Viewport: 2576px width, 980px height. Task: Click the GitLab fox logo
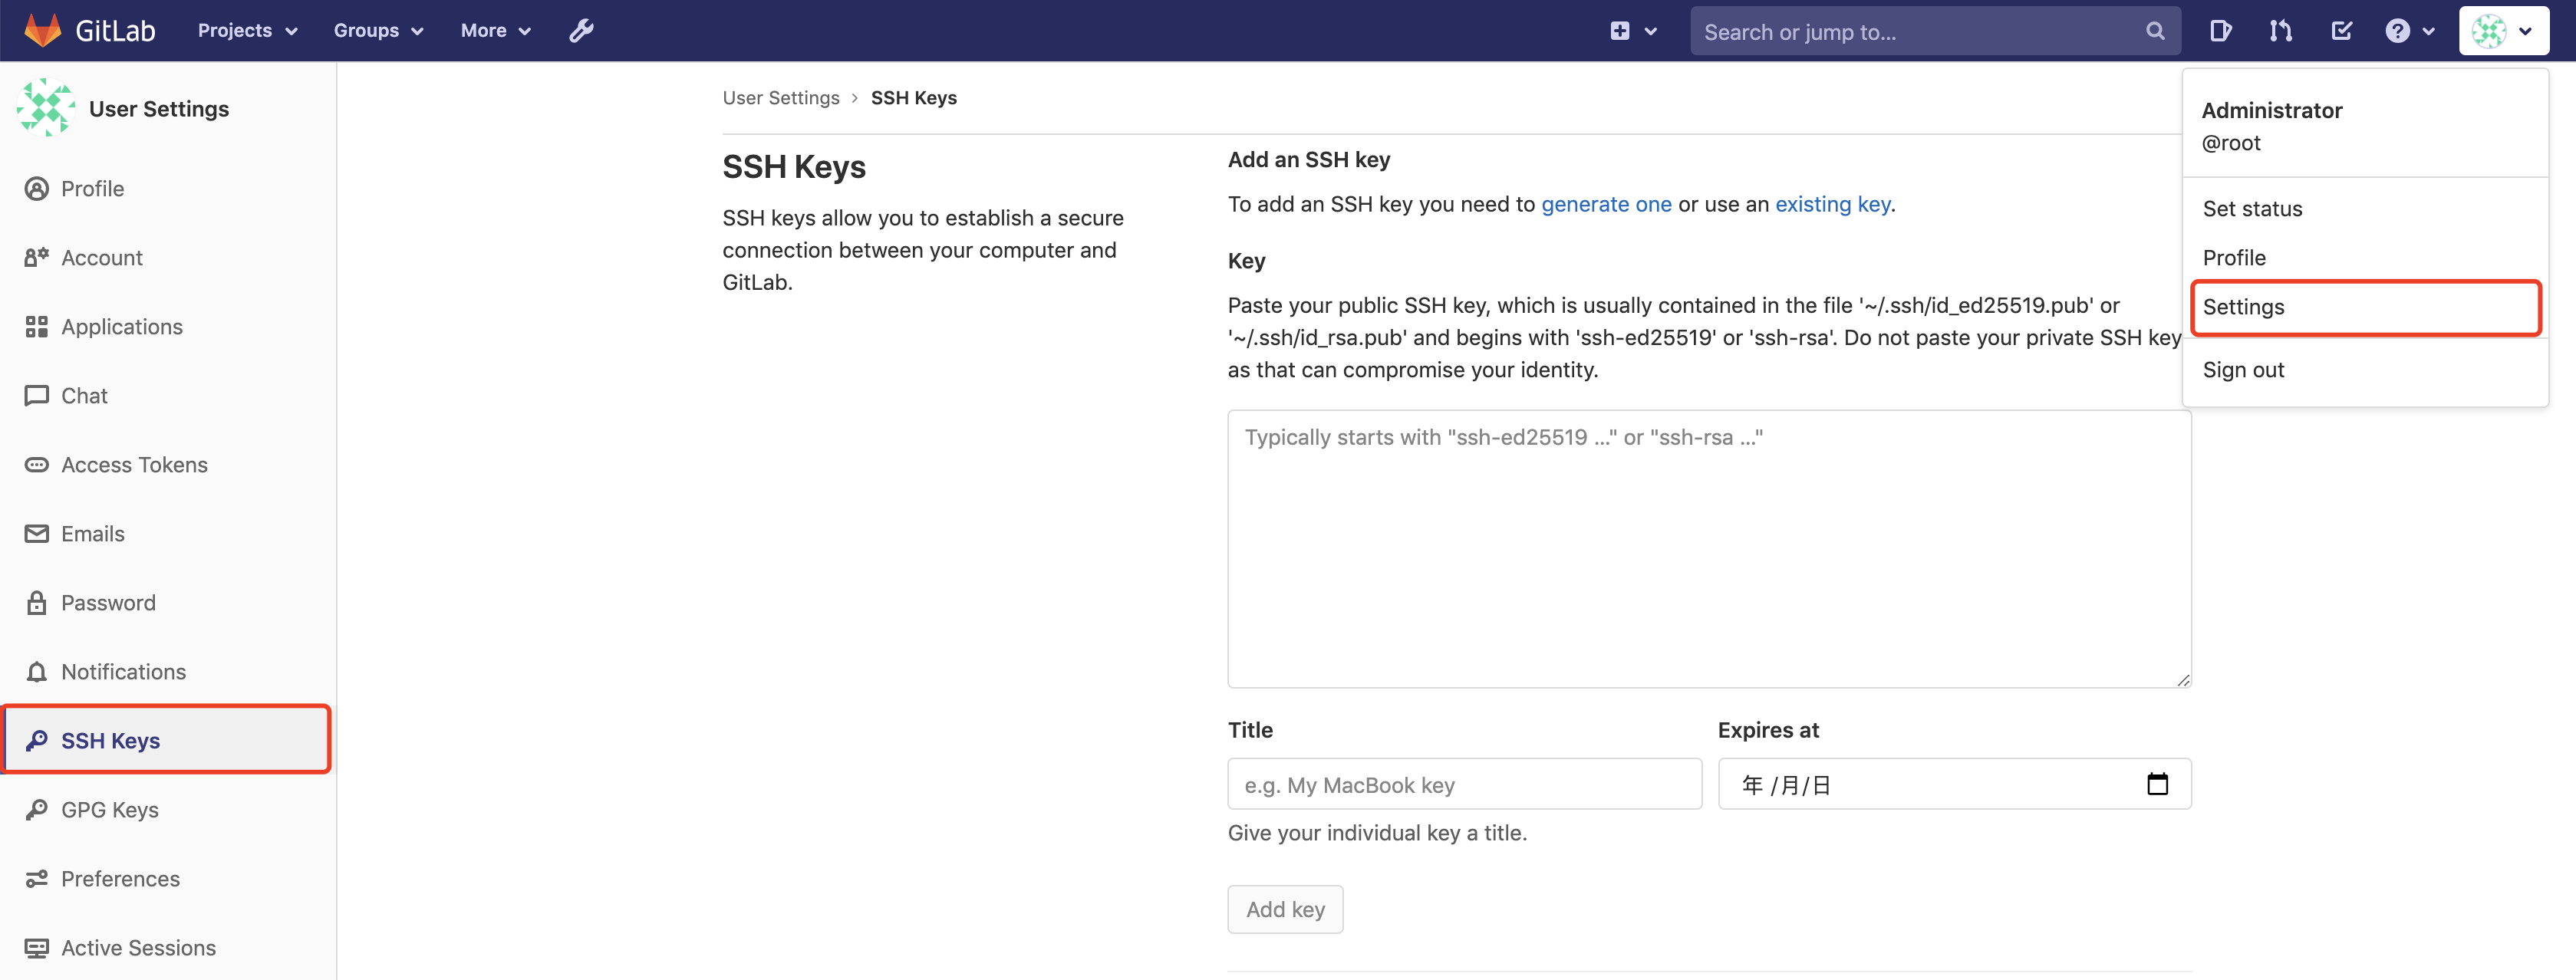(x=42, y=30)
